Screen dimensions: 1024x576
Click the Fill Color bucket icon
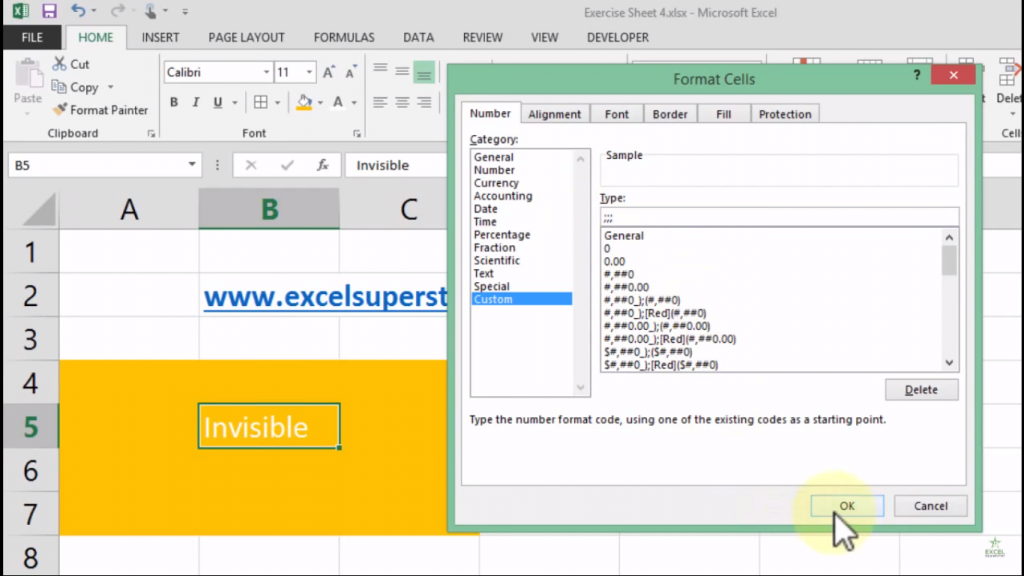click(304, 102)
